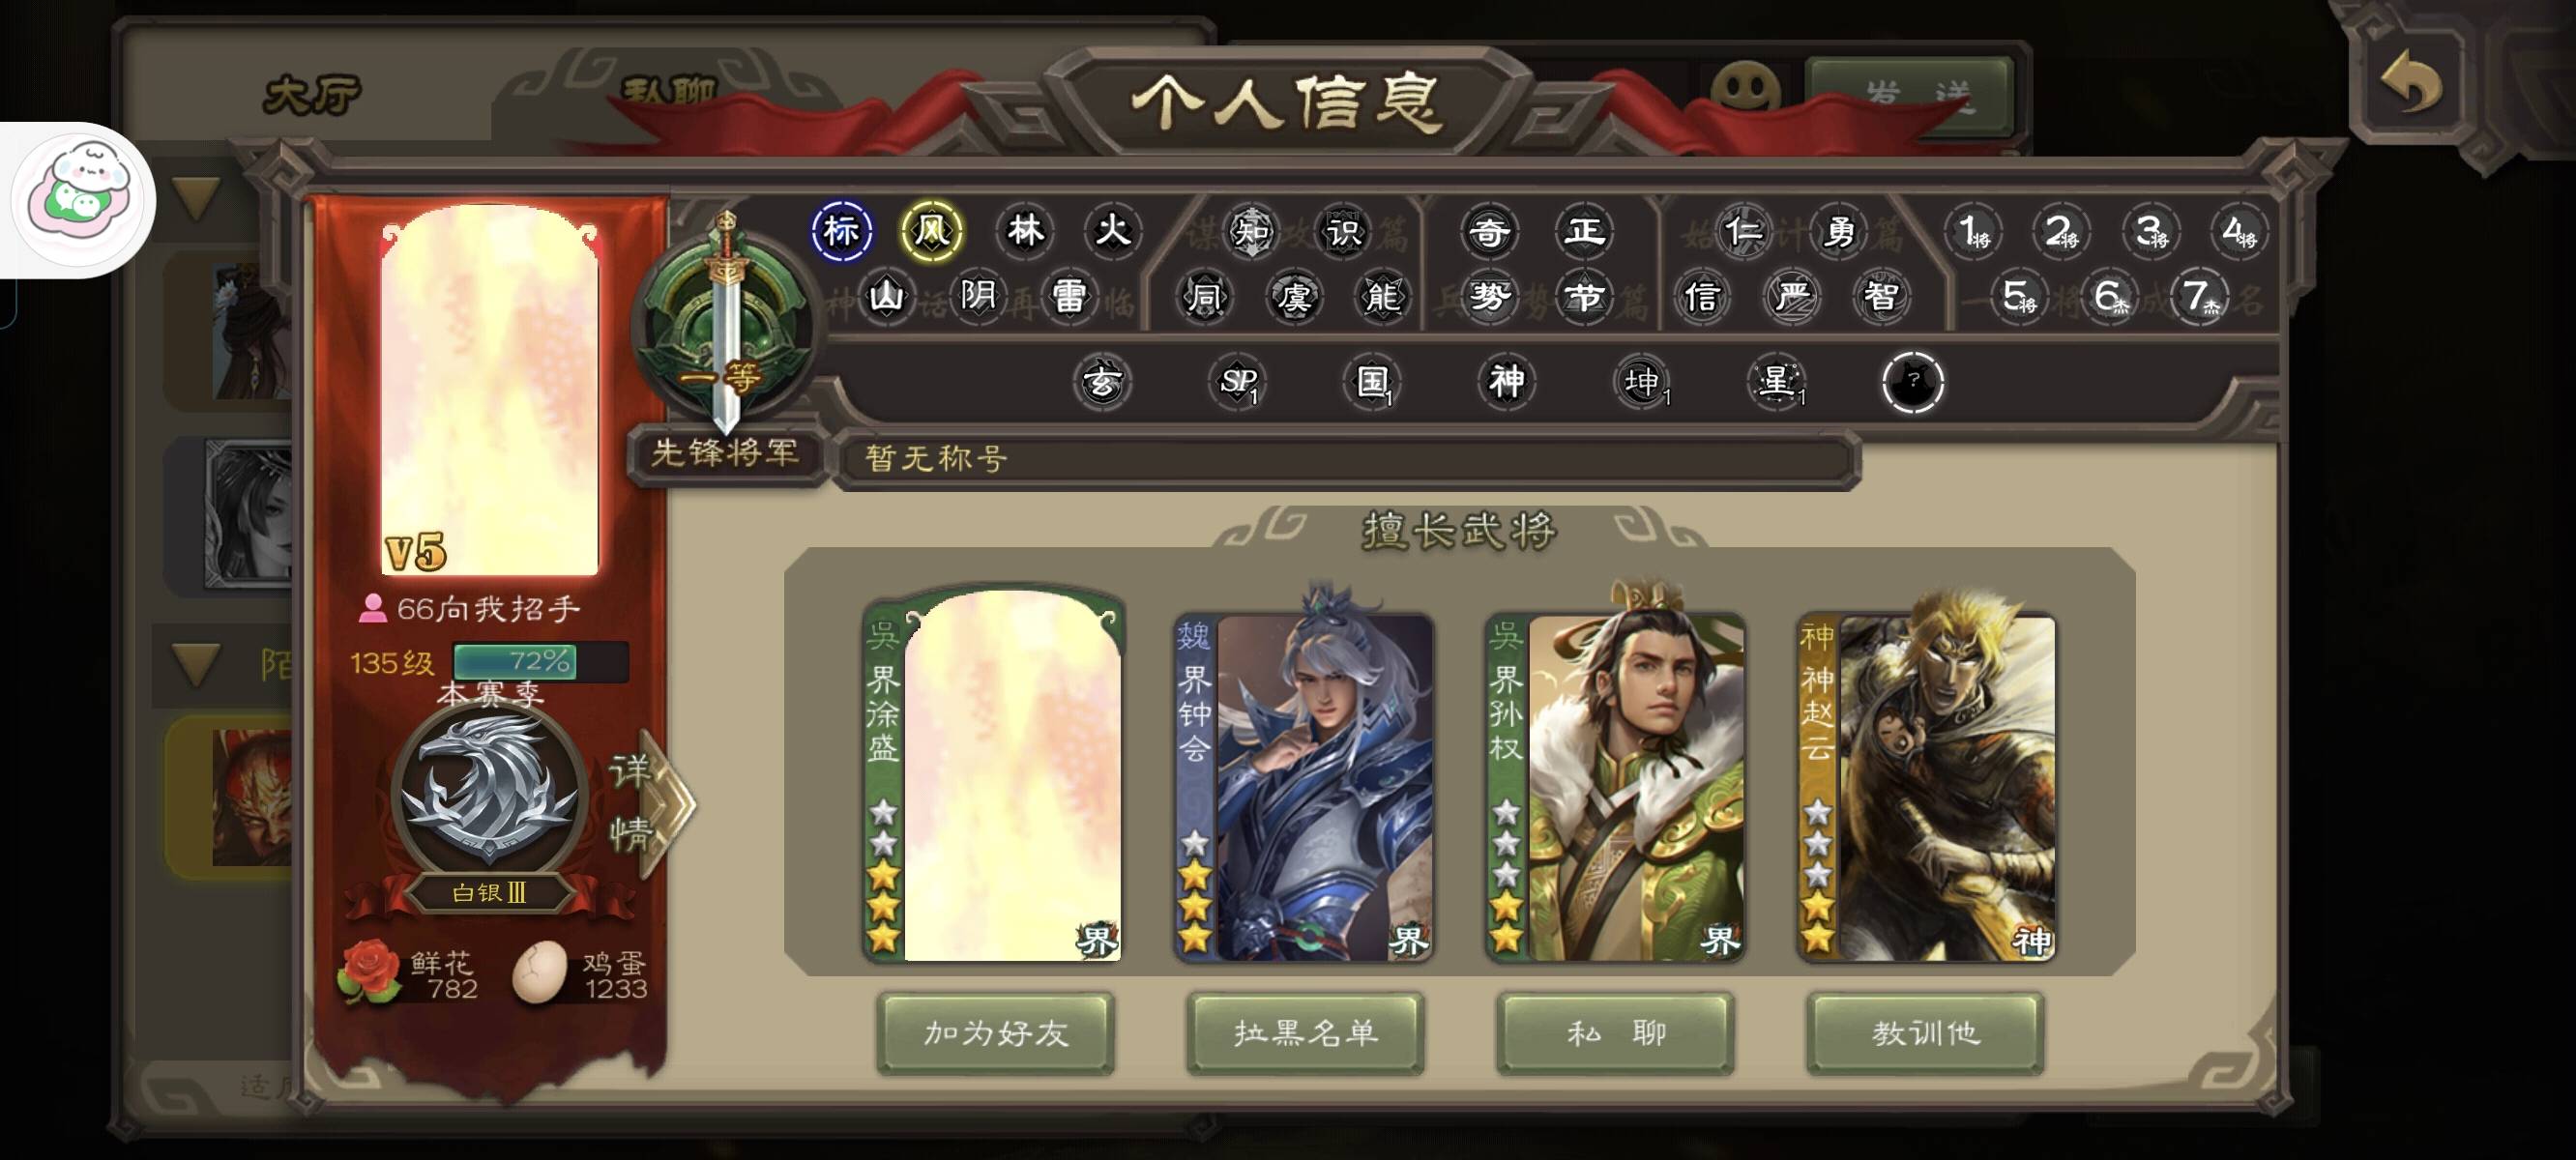This screenshot has height=1160, width=2576.
Task: Click the back arrow icon
Action: pos(2411,84)
